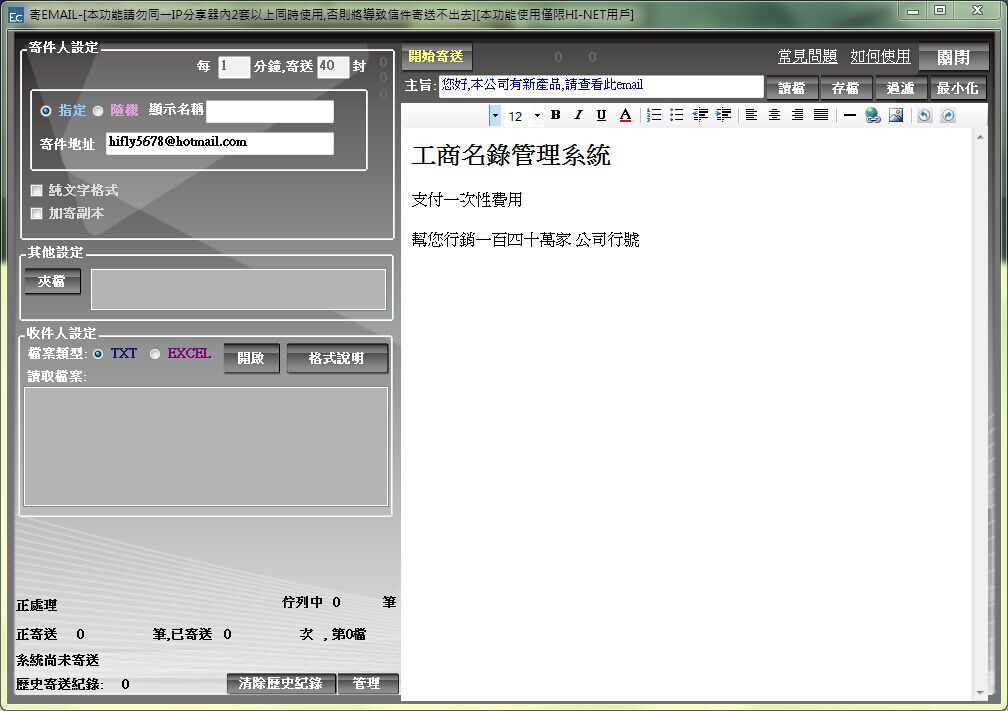
Task: Insert an image into the email
Action: click(896, 115)
